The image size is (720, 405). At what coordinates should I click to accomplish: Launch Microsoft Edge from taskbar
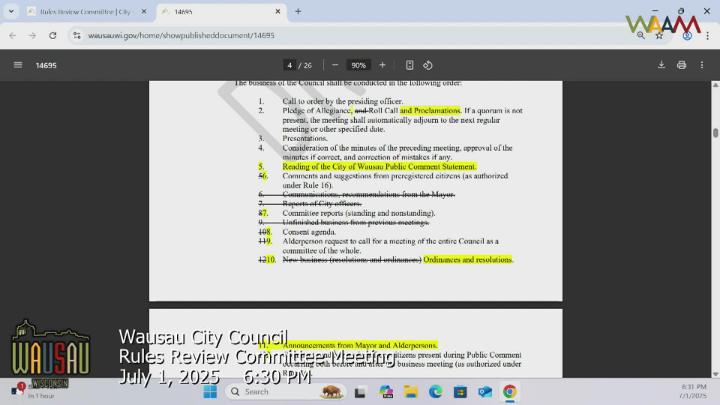coord(435,392)
